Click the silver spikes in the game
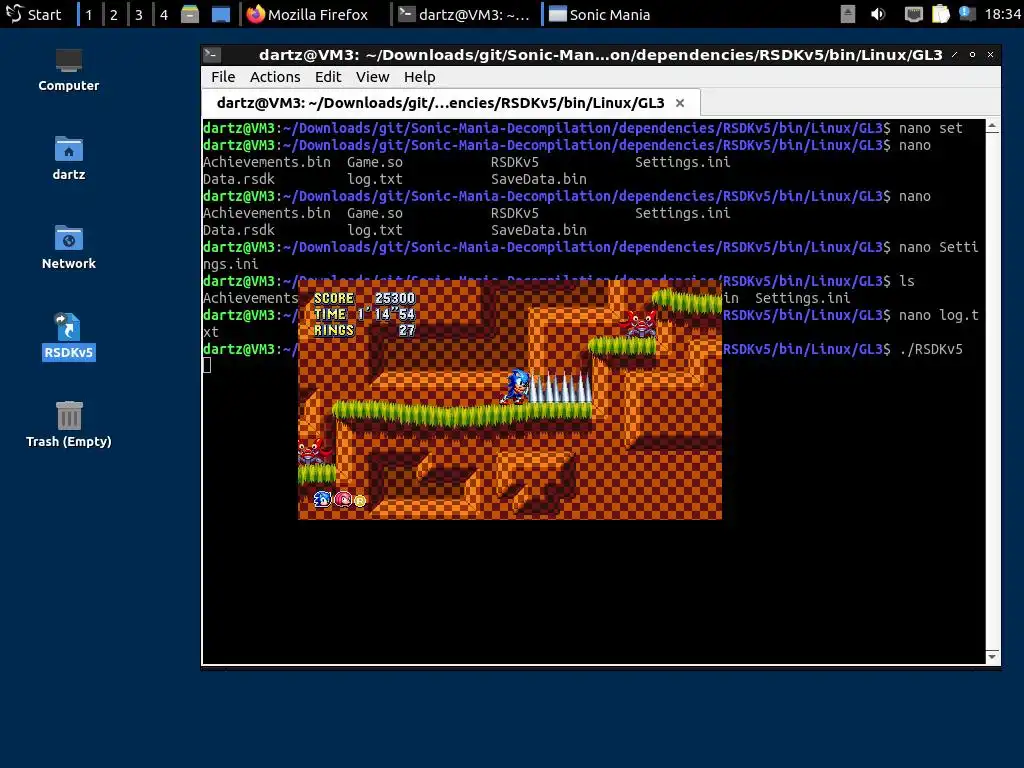Screen dimensions: 1024x768 (560, 387)
